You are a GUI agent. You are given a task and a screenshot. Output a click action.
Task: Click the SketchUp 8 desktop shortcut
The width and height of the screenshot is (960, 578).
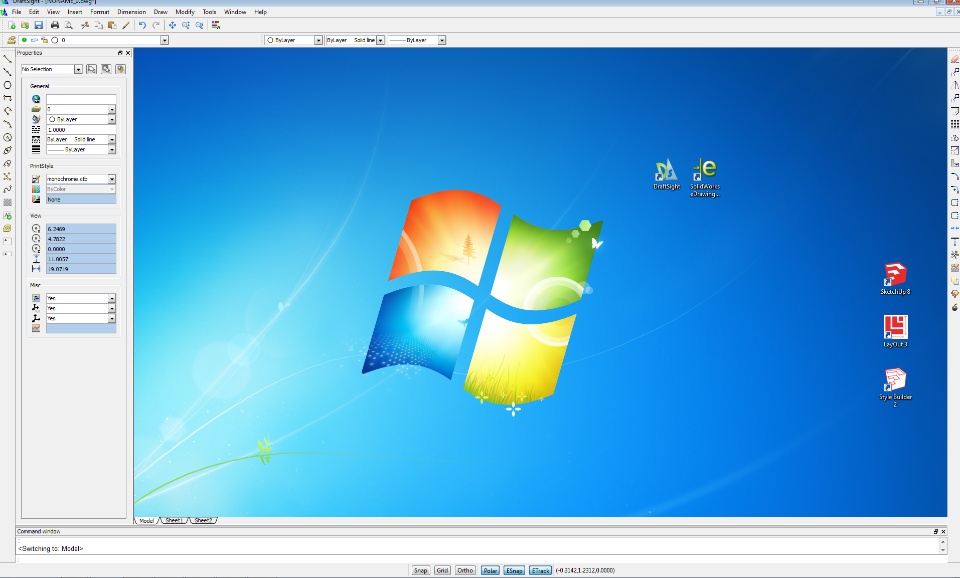point(895,279)
